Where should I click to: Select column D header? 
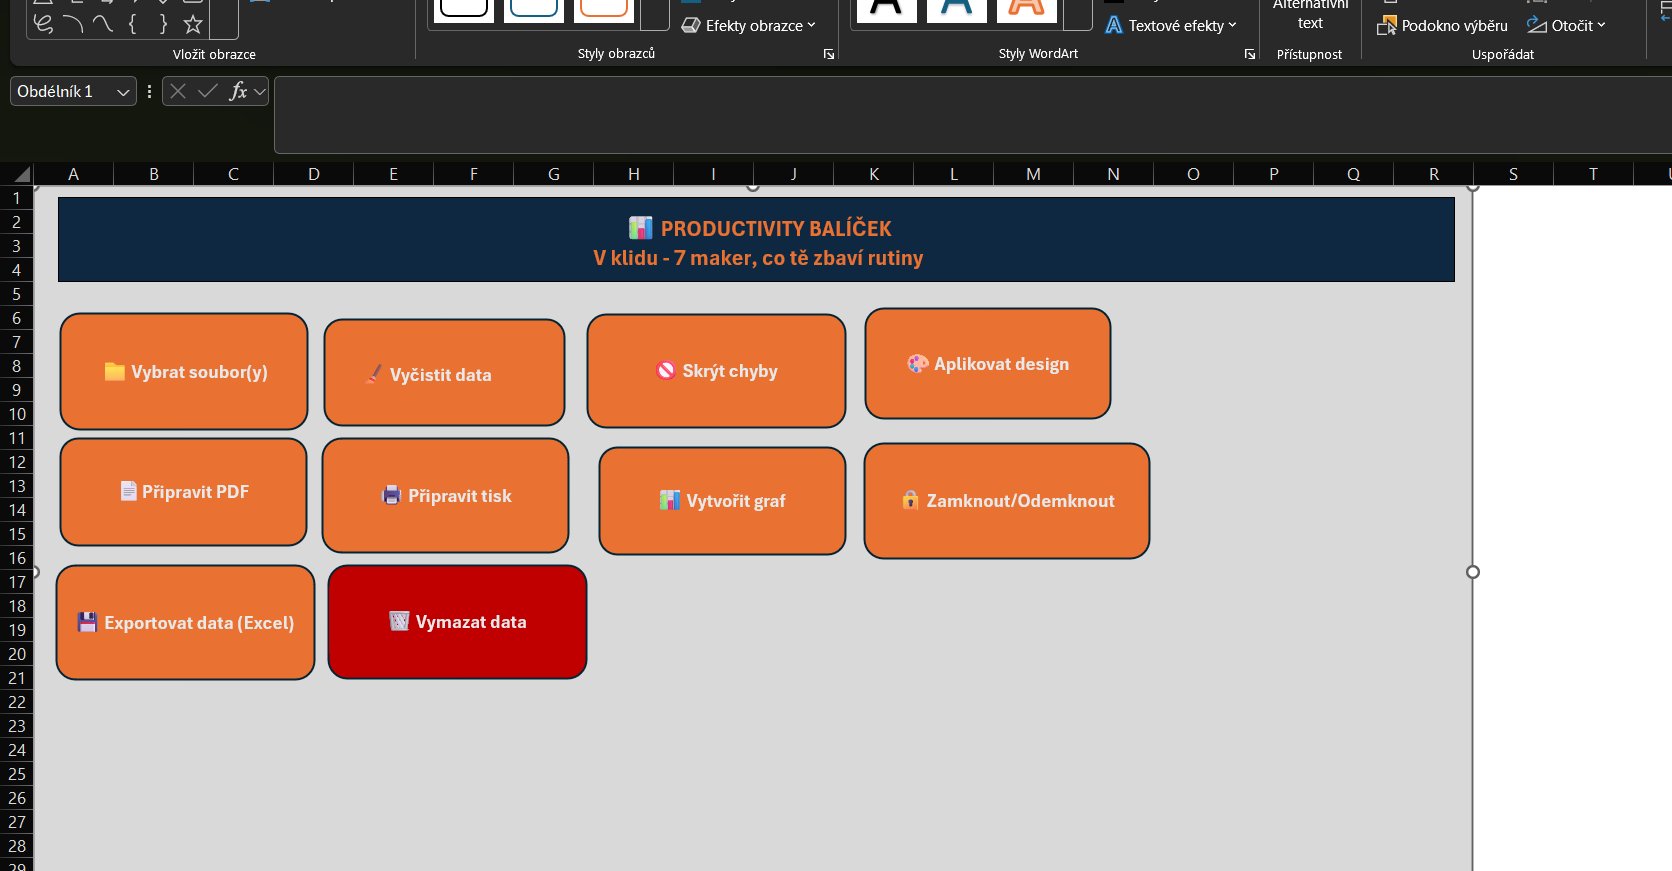(313, 174)
